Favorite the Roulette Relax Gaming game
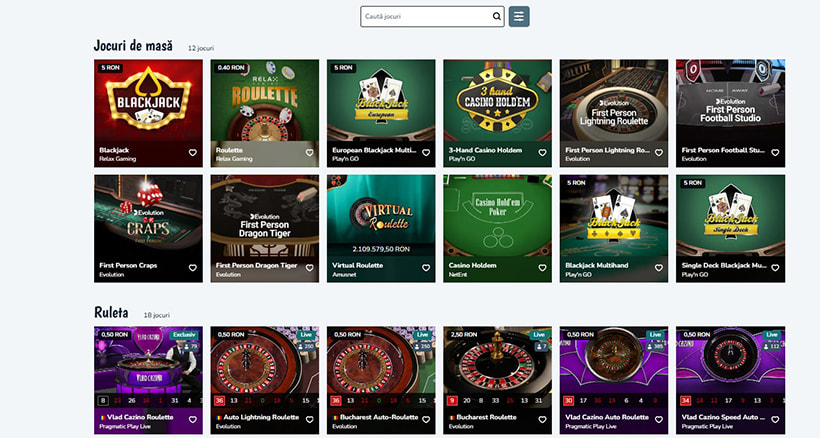This screenshot has width=820, height=438. coord(309,153)
